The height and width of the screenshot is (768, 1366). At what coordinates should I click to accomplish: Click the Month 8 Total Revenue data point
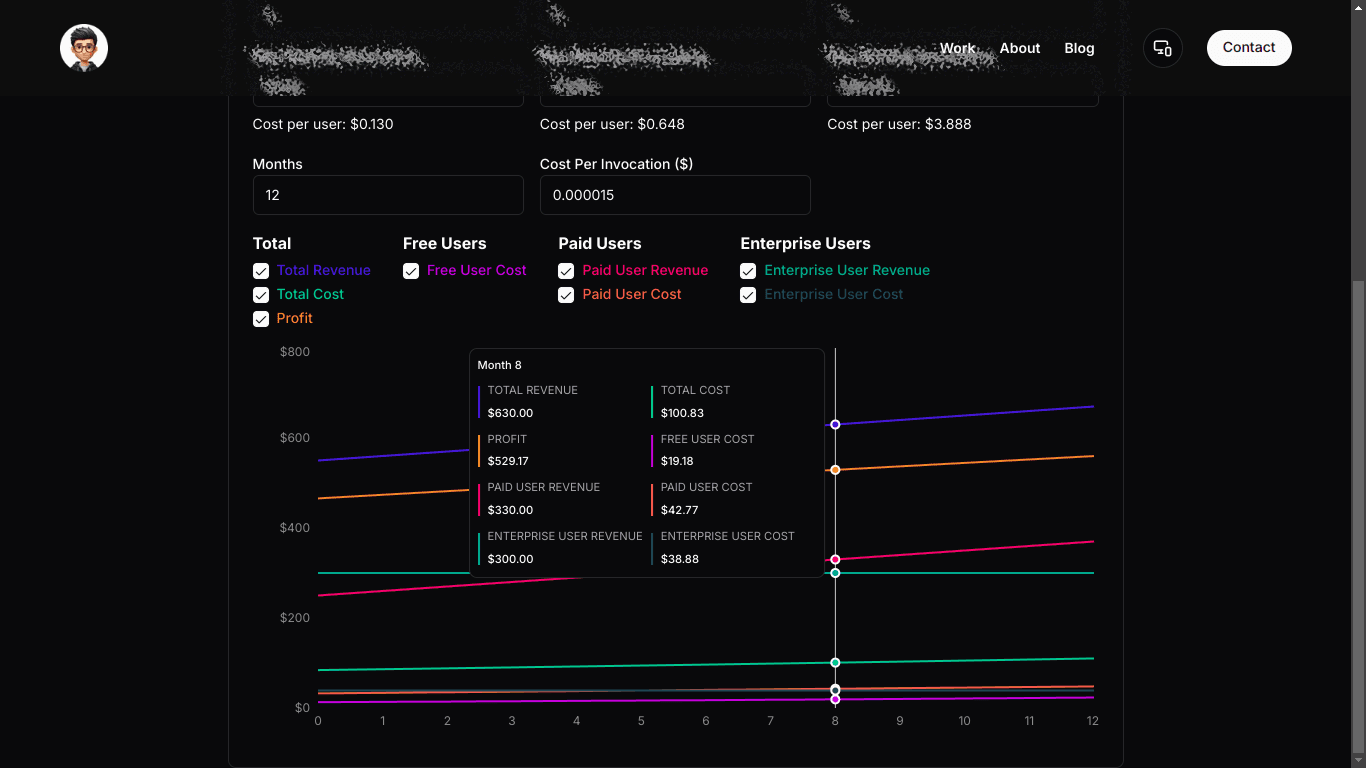835,424
